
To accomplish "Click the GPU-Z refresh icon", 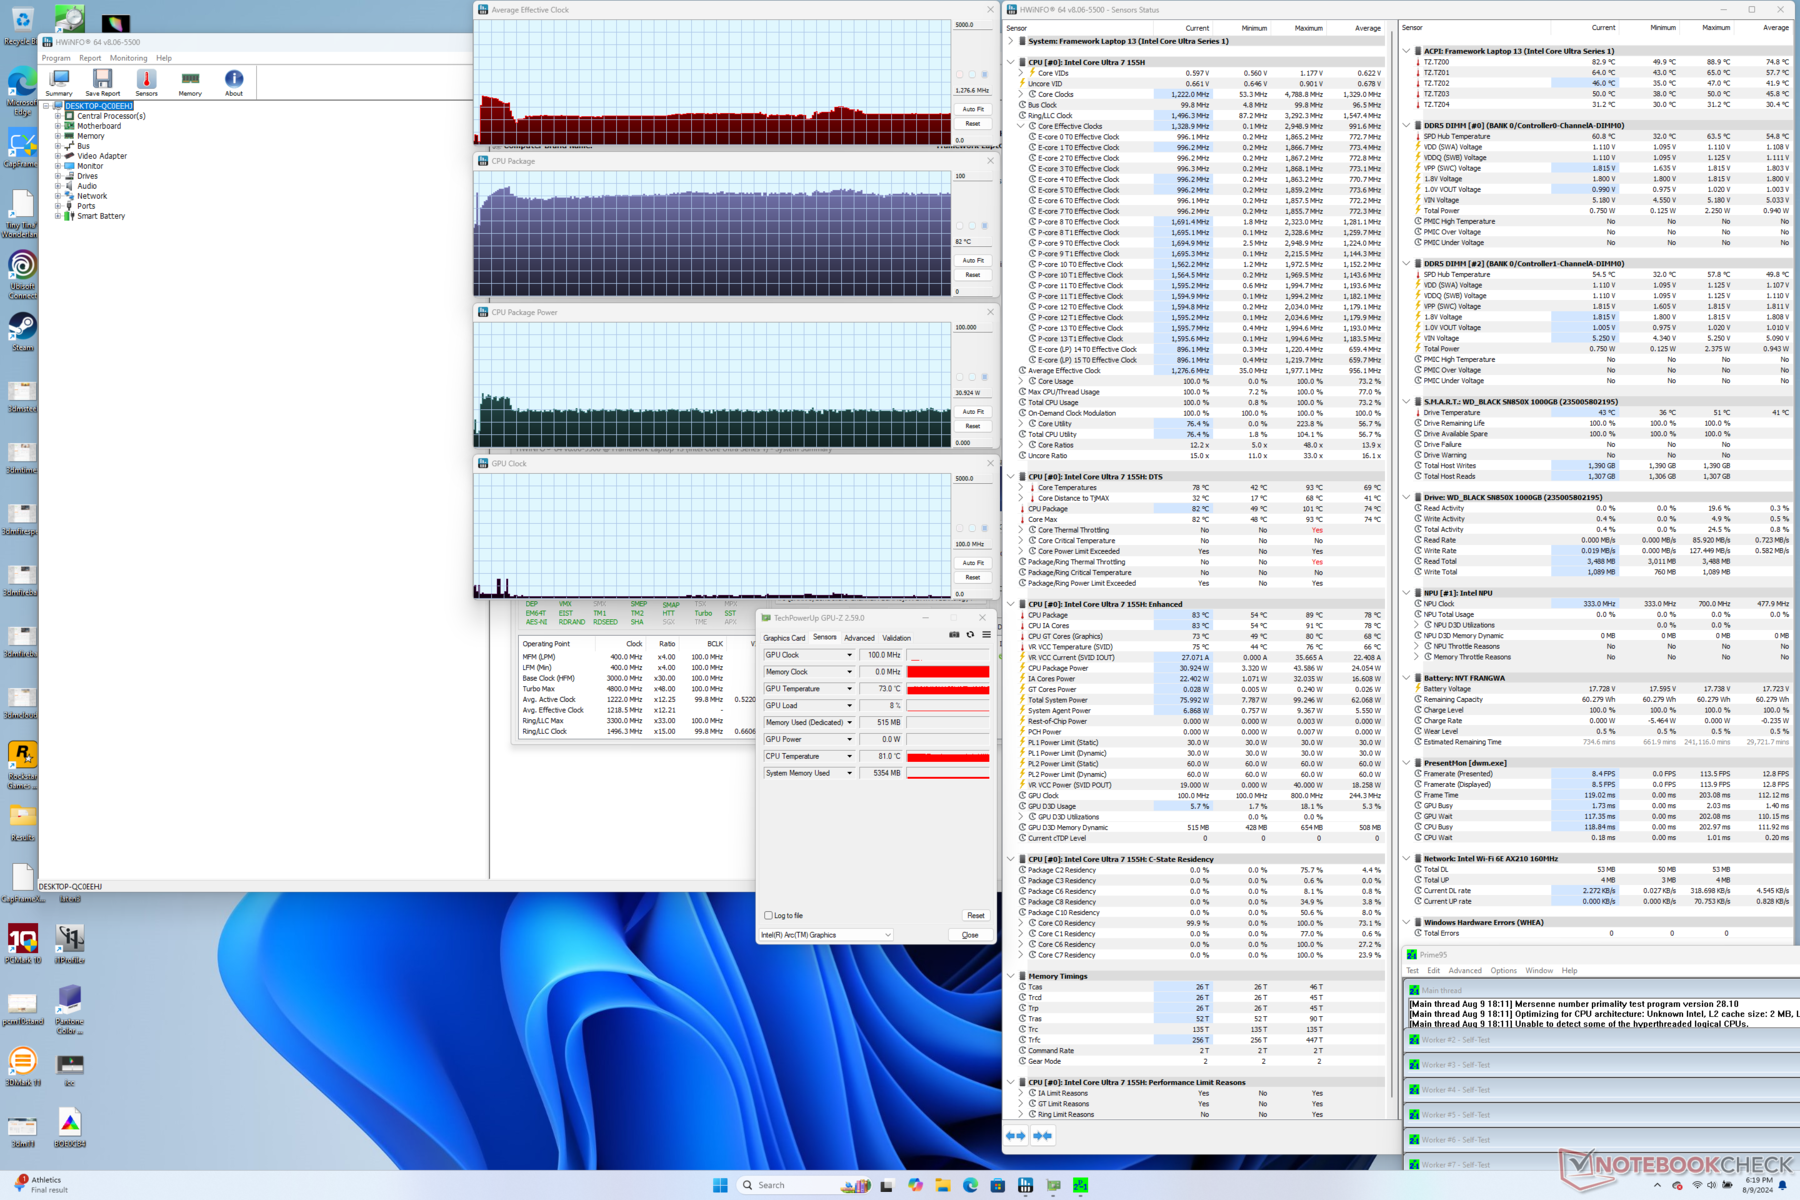I will point(970,635).
